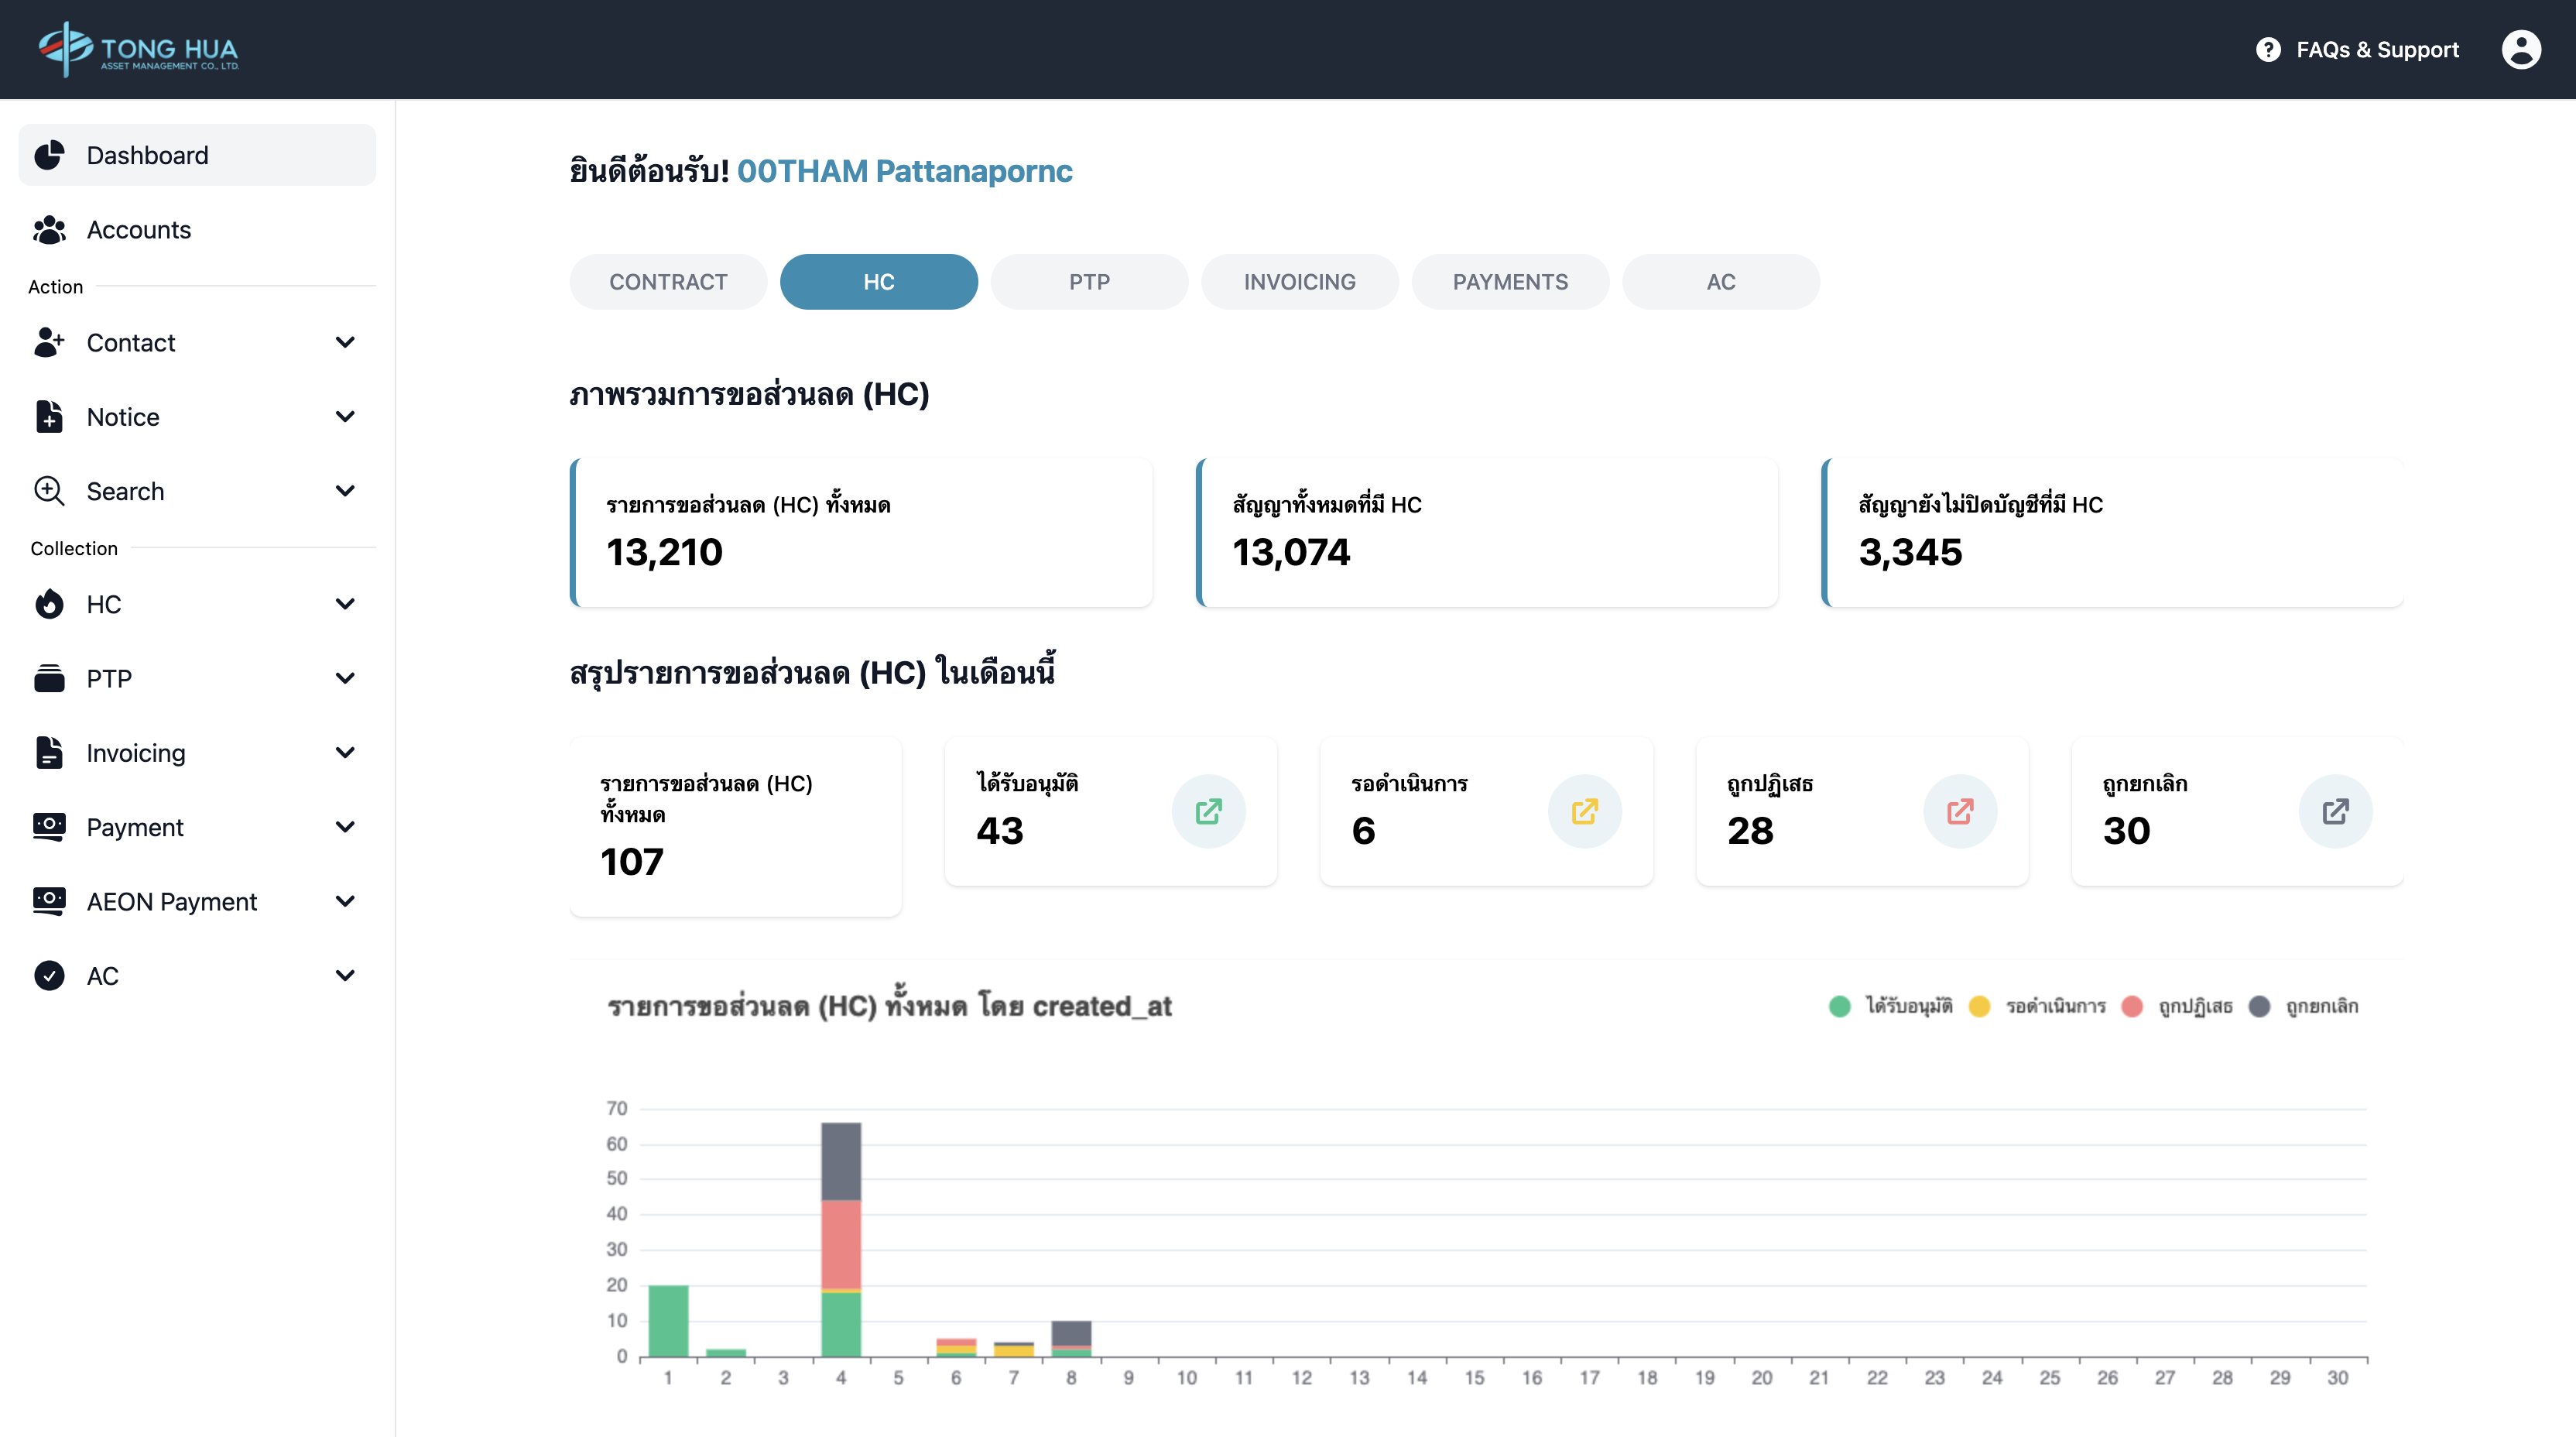The height and width of the screenshot is (1437, 2576).
Task: Click the Tong Hua logo
Action: click(x=138, y=49)
